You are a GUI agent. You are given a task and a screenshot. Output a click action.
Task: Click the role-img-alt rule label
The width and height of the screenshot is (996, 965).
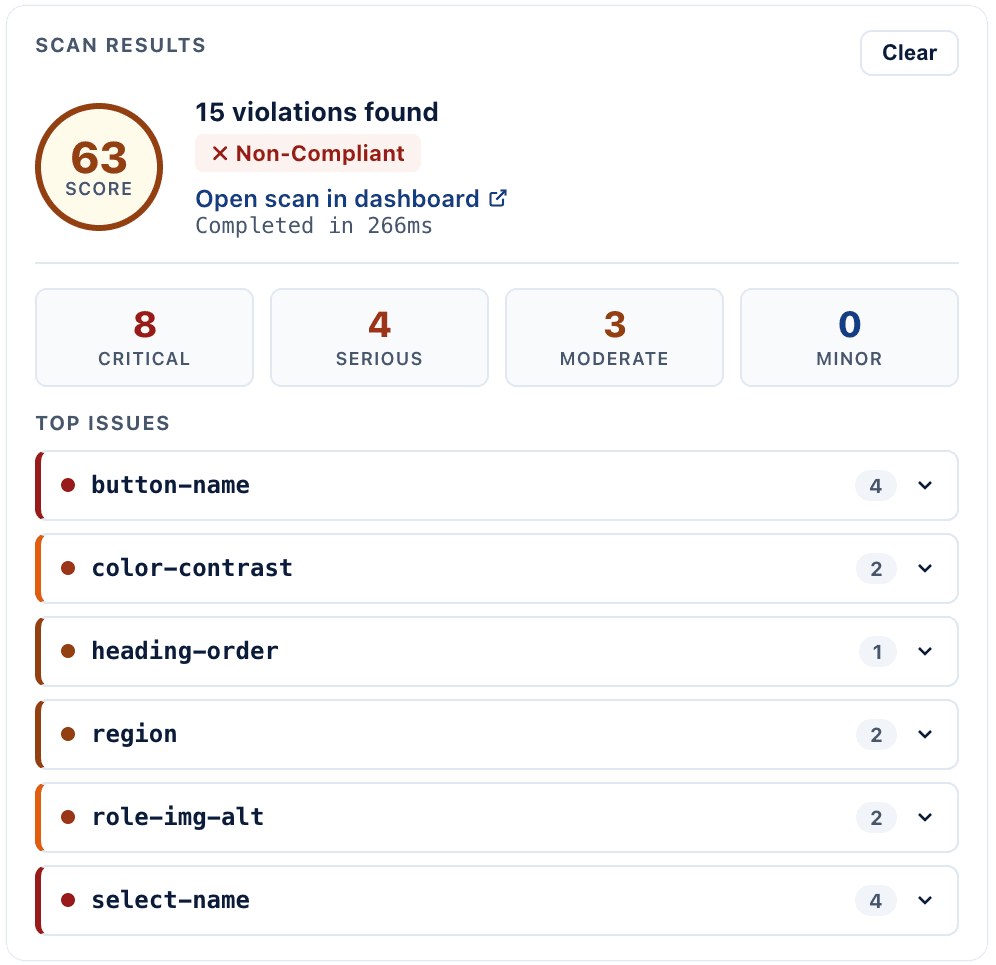click(x=178, y=817)
